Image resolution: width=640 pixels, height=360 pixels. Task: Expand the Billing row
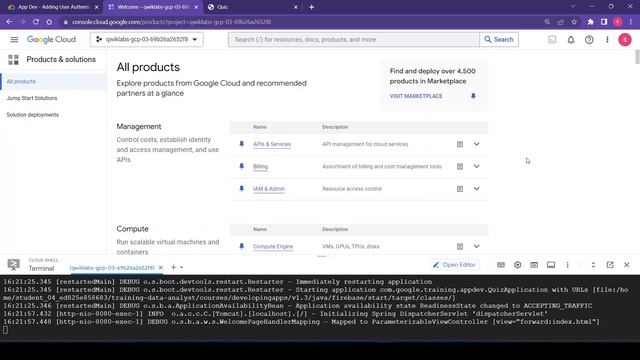click(476, 167)
